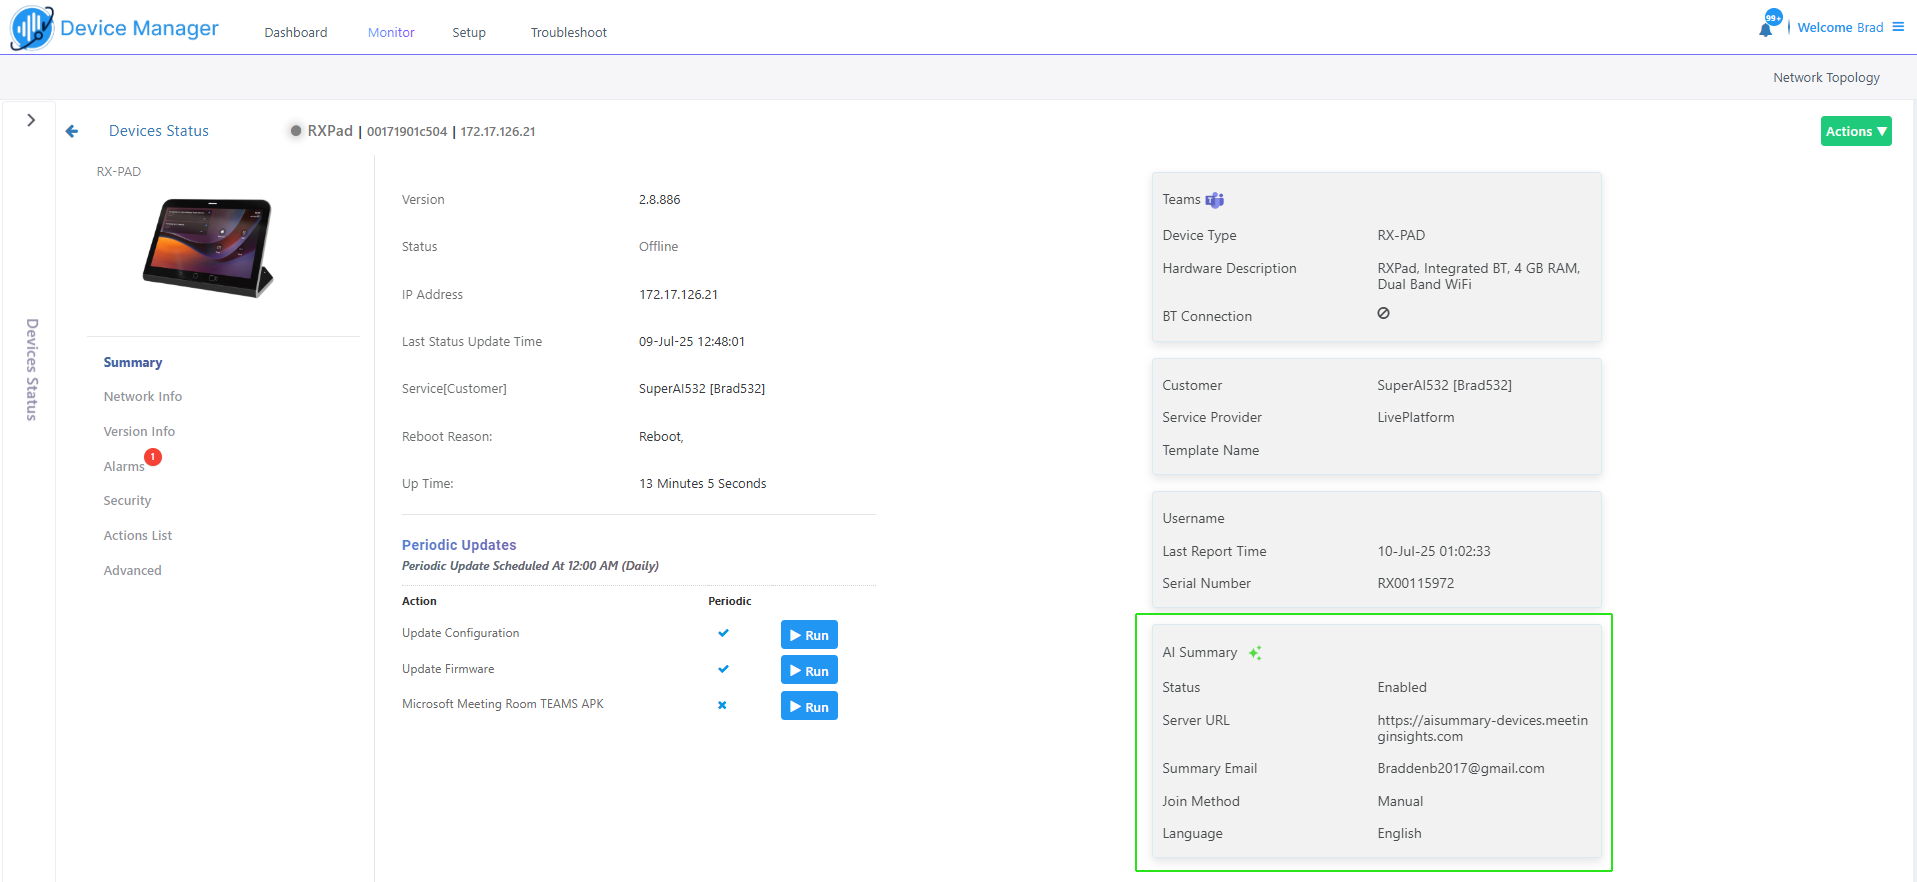Click the AI Summary server URL value
This screenshot has height=882, width=1917.
pyautogui.click(x=1482, y=728)
